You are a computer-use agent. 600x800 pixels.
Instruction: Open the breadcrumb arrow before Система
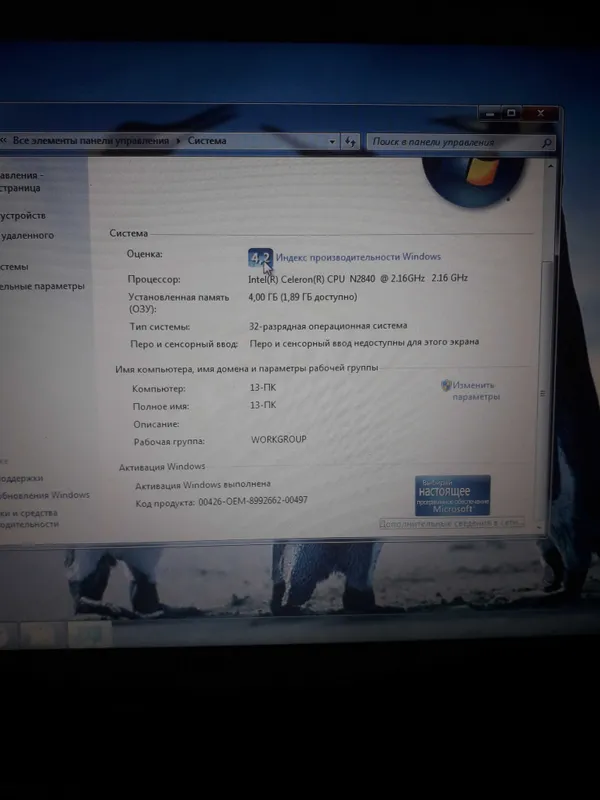[x=179, y=141]
